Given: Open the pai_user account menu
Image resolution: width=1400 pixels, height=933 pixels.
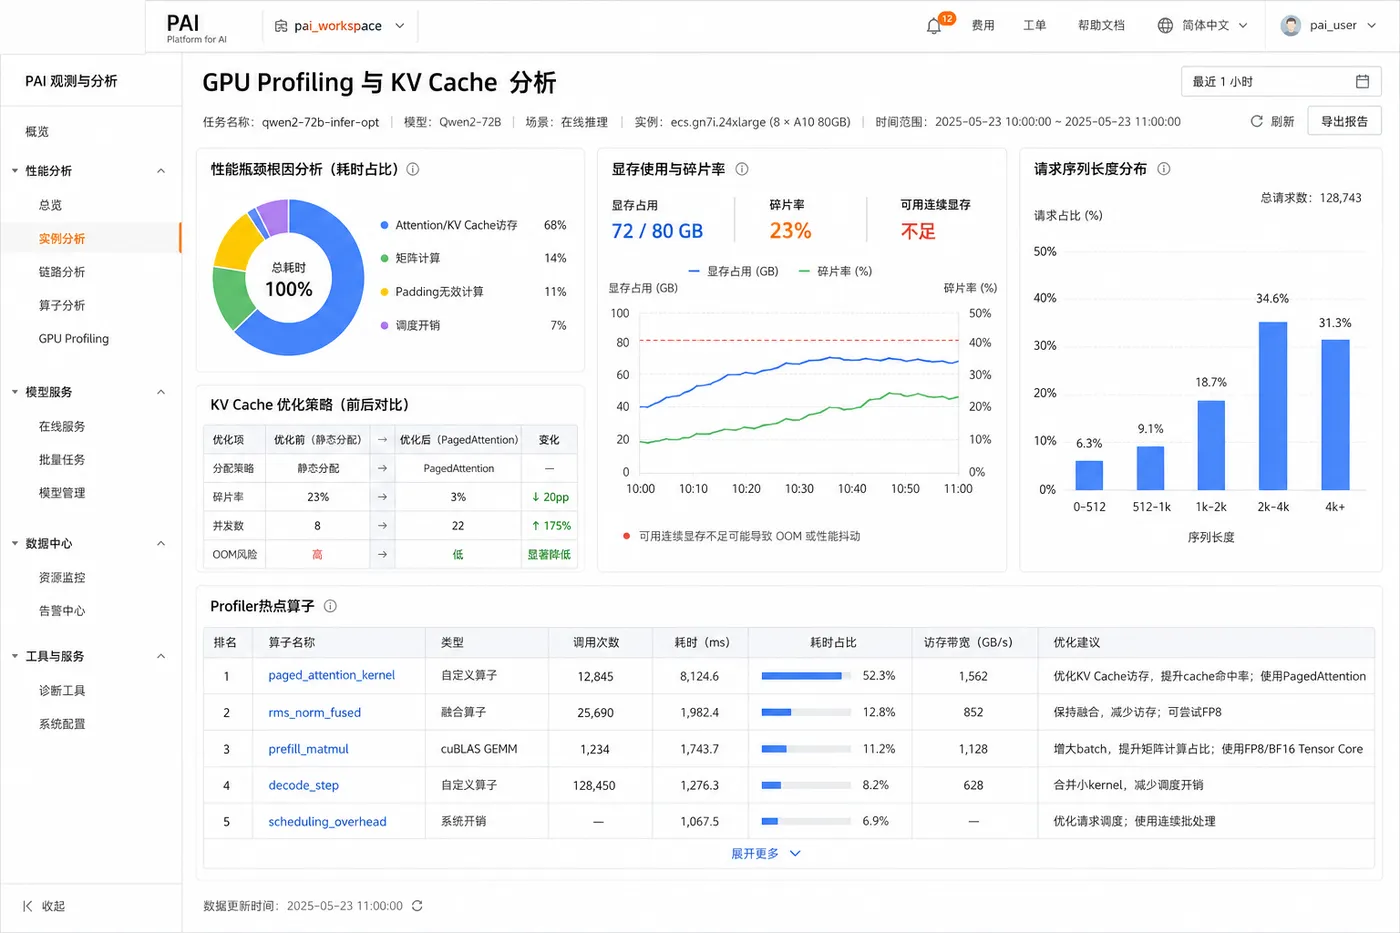Looking at the screenshot, I should pyautogui.click(x=1329, y=25).
